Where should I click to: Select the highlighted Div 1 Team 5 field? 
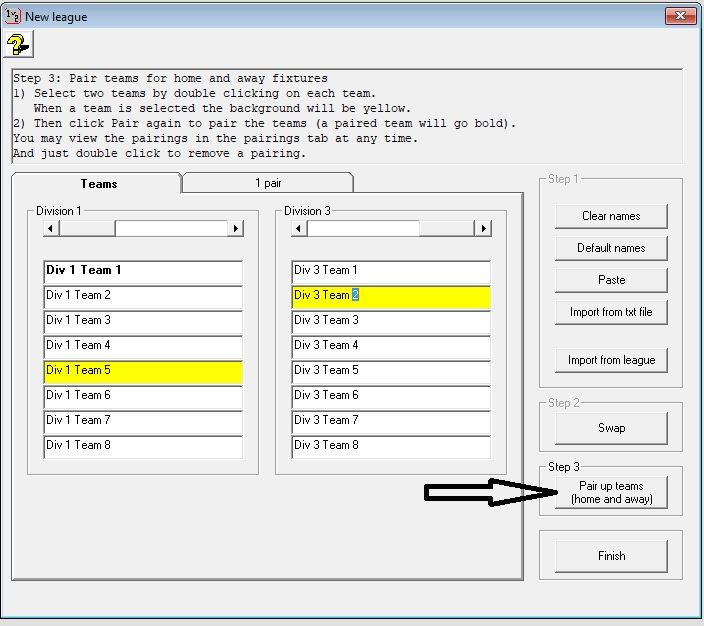[143, 371]
